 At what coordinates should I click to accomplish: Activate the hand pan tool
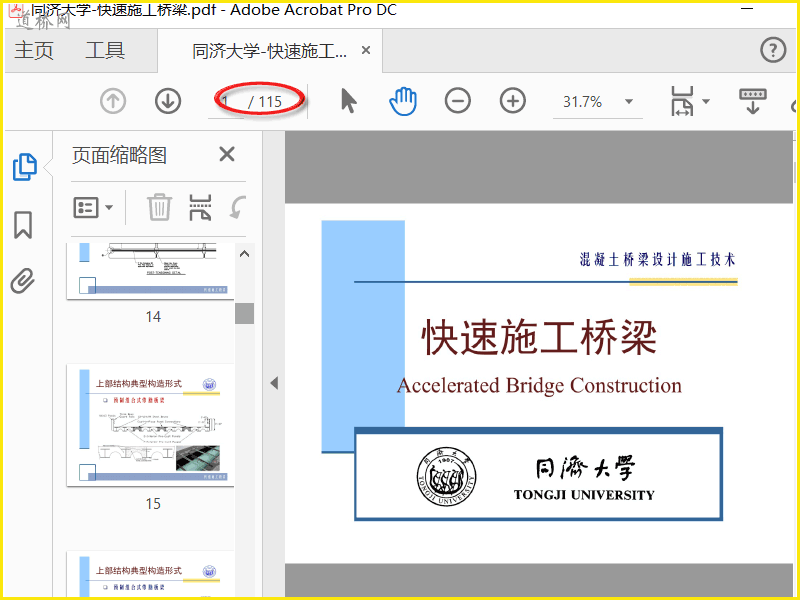(x=403, y=101)
